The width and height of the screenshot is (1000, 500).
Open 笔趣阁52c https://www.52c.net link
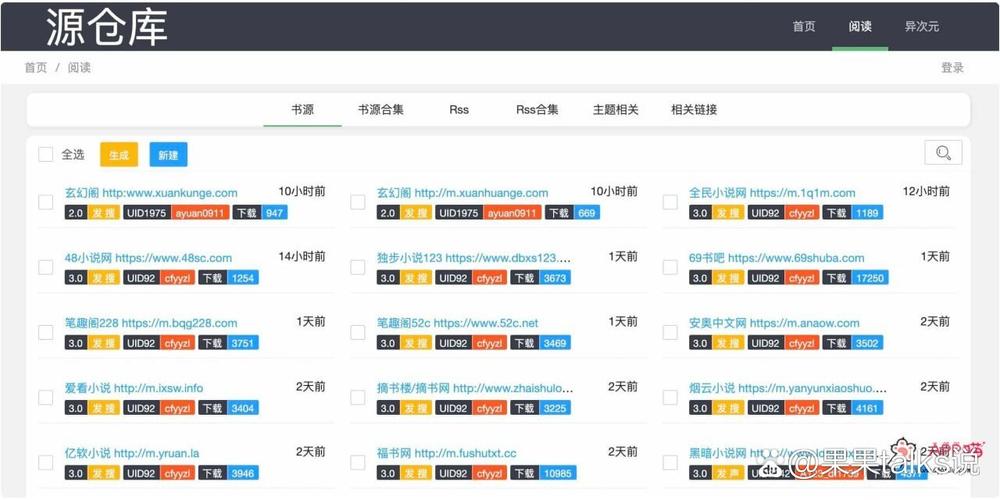457,323
